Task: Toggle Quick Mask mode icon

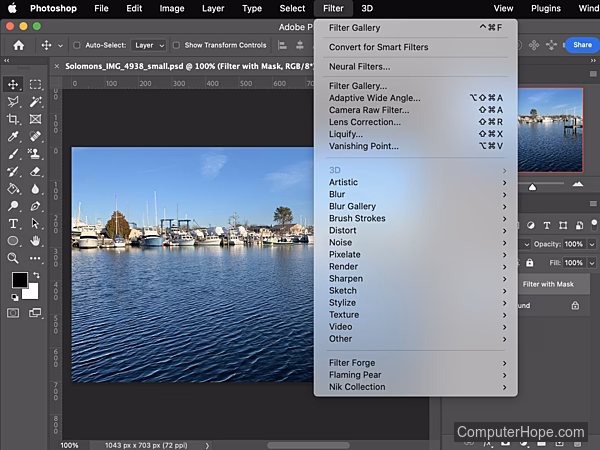Action: click(x=13, y=313)
